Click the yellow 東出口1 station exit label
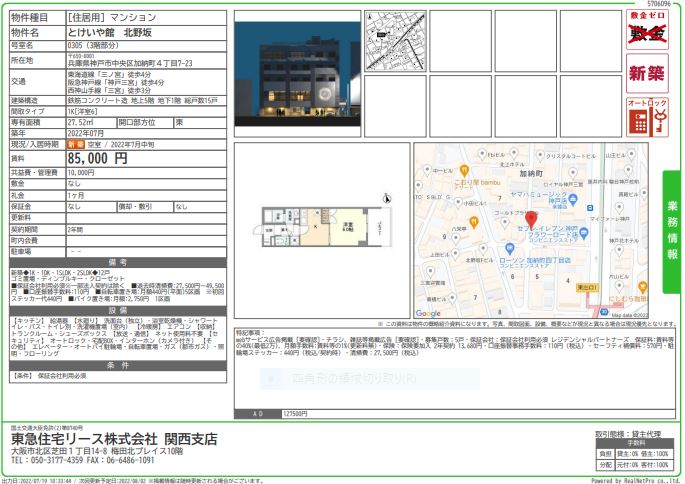The width and height of the screenshot is (686, 484). point(587,288)
